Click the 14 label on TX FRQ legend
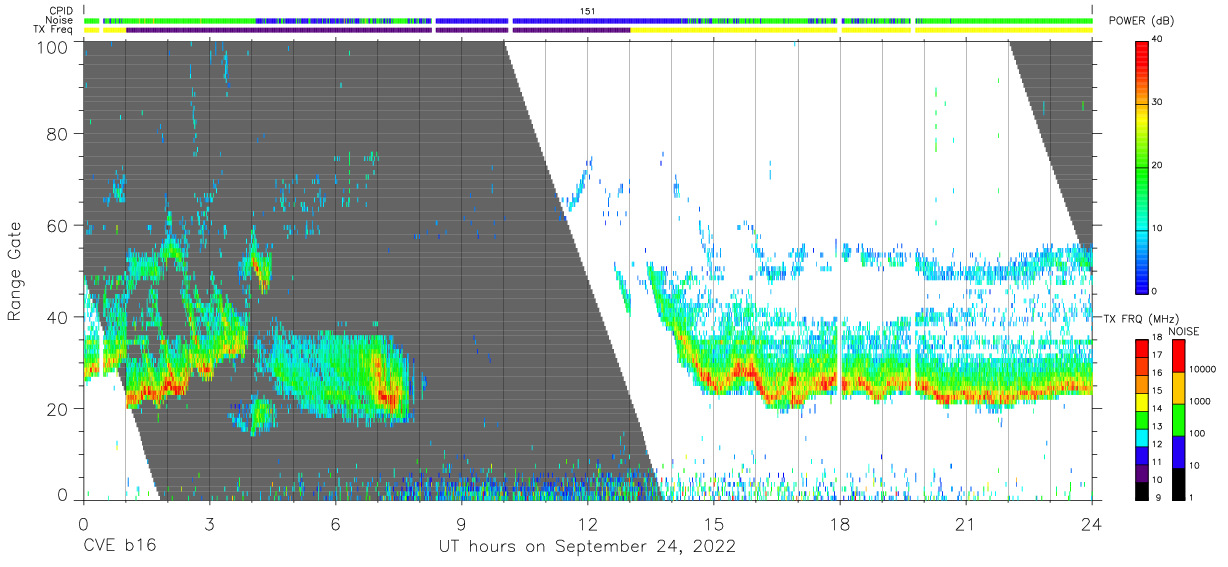The width and height of the screenshot is (1228, 567). tap(1158, 410)
